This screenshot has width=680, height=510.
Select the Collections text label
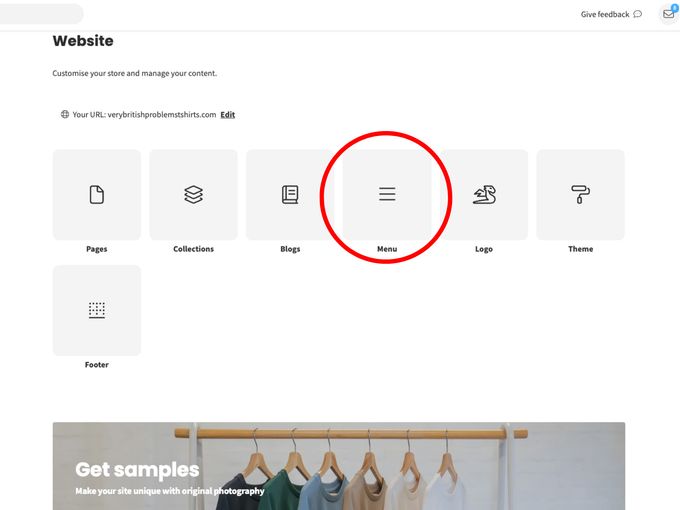(x=193, y=249)
